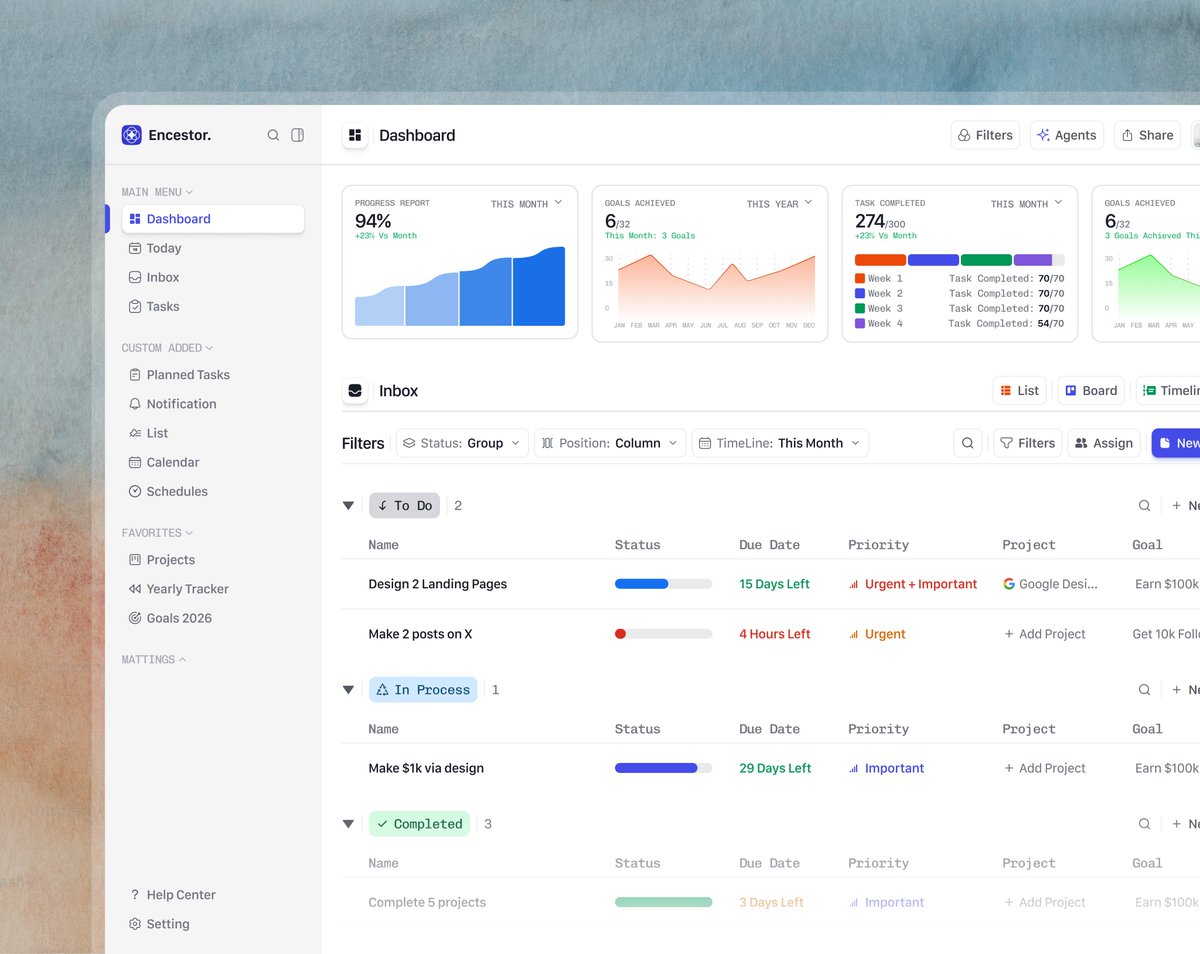Click the Google icon in Design 2 Landing Pages row

1009,584
